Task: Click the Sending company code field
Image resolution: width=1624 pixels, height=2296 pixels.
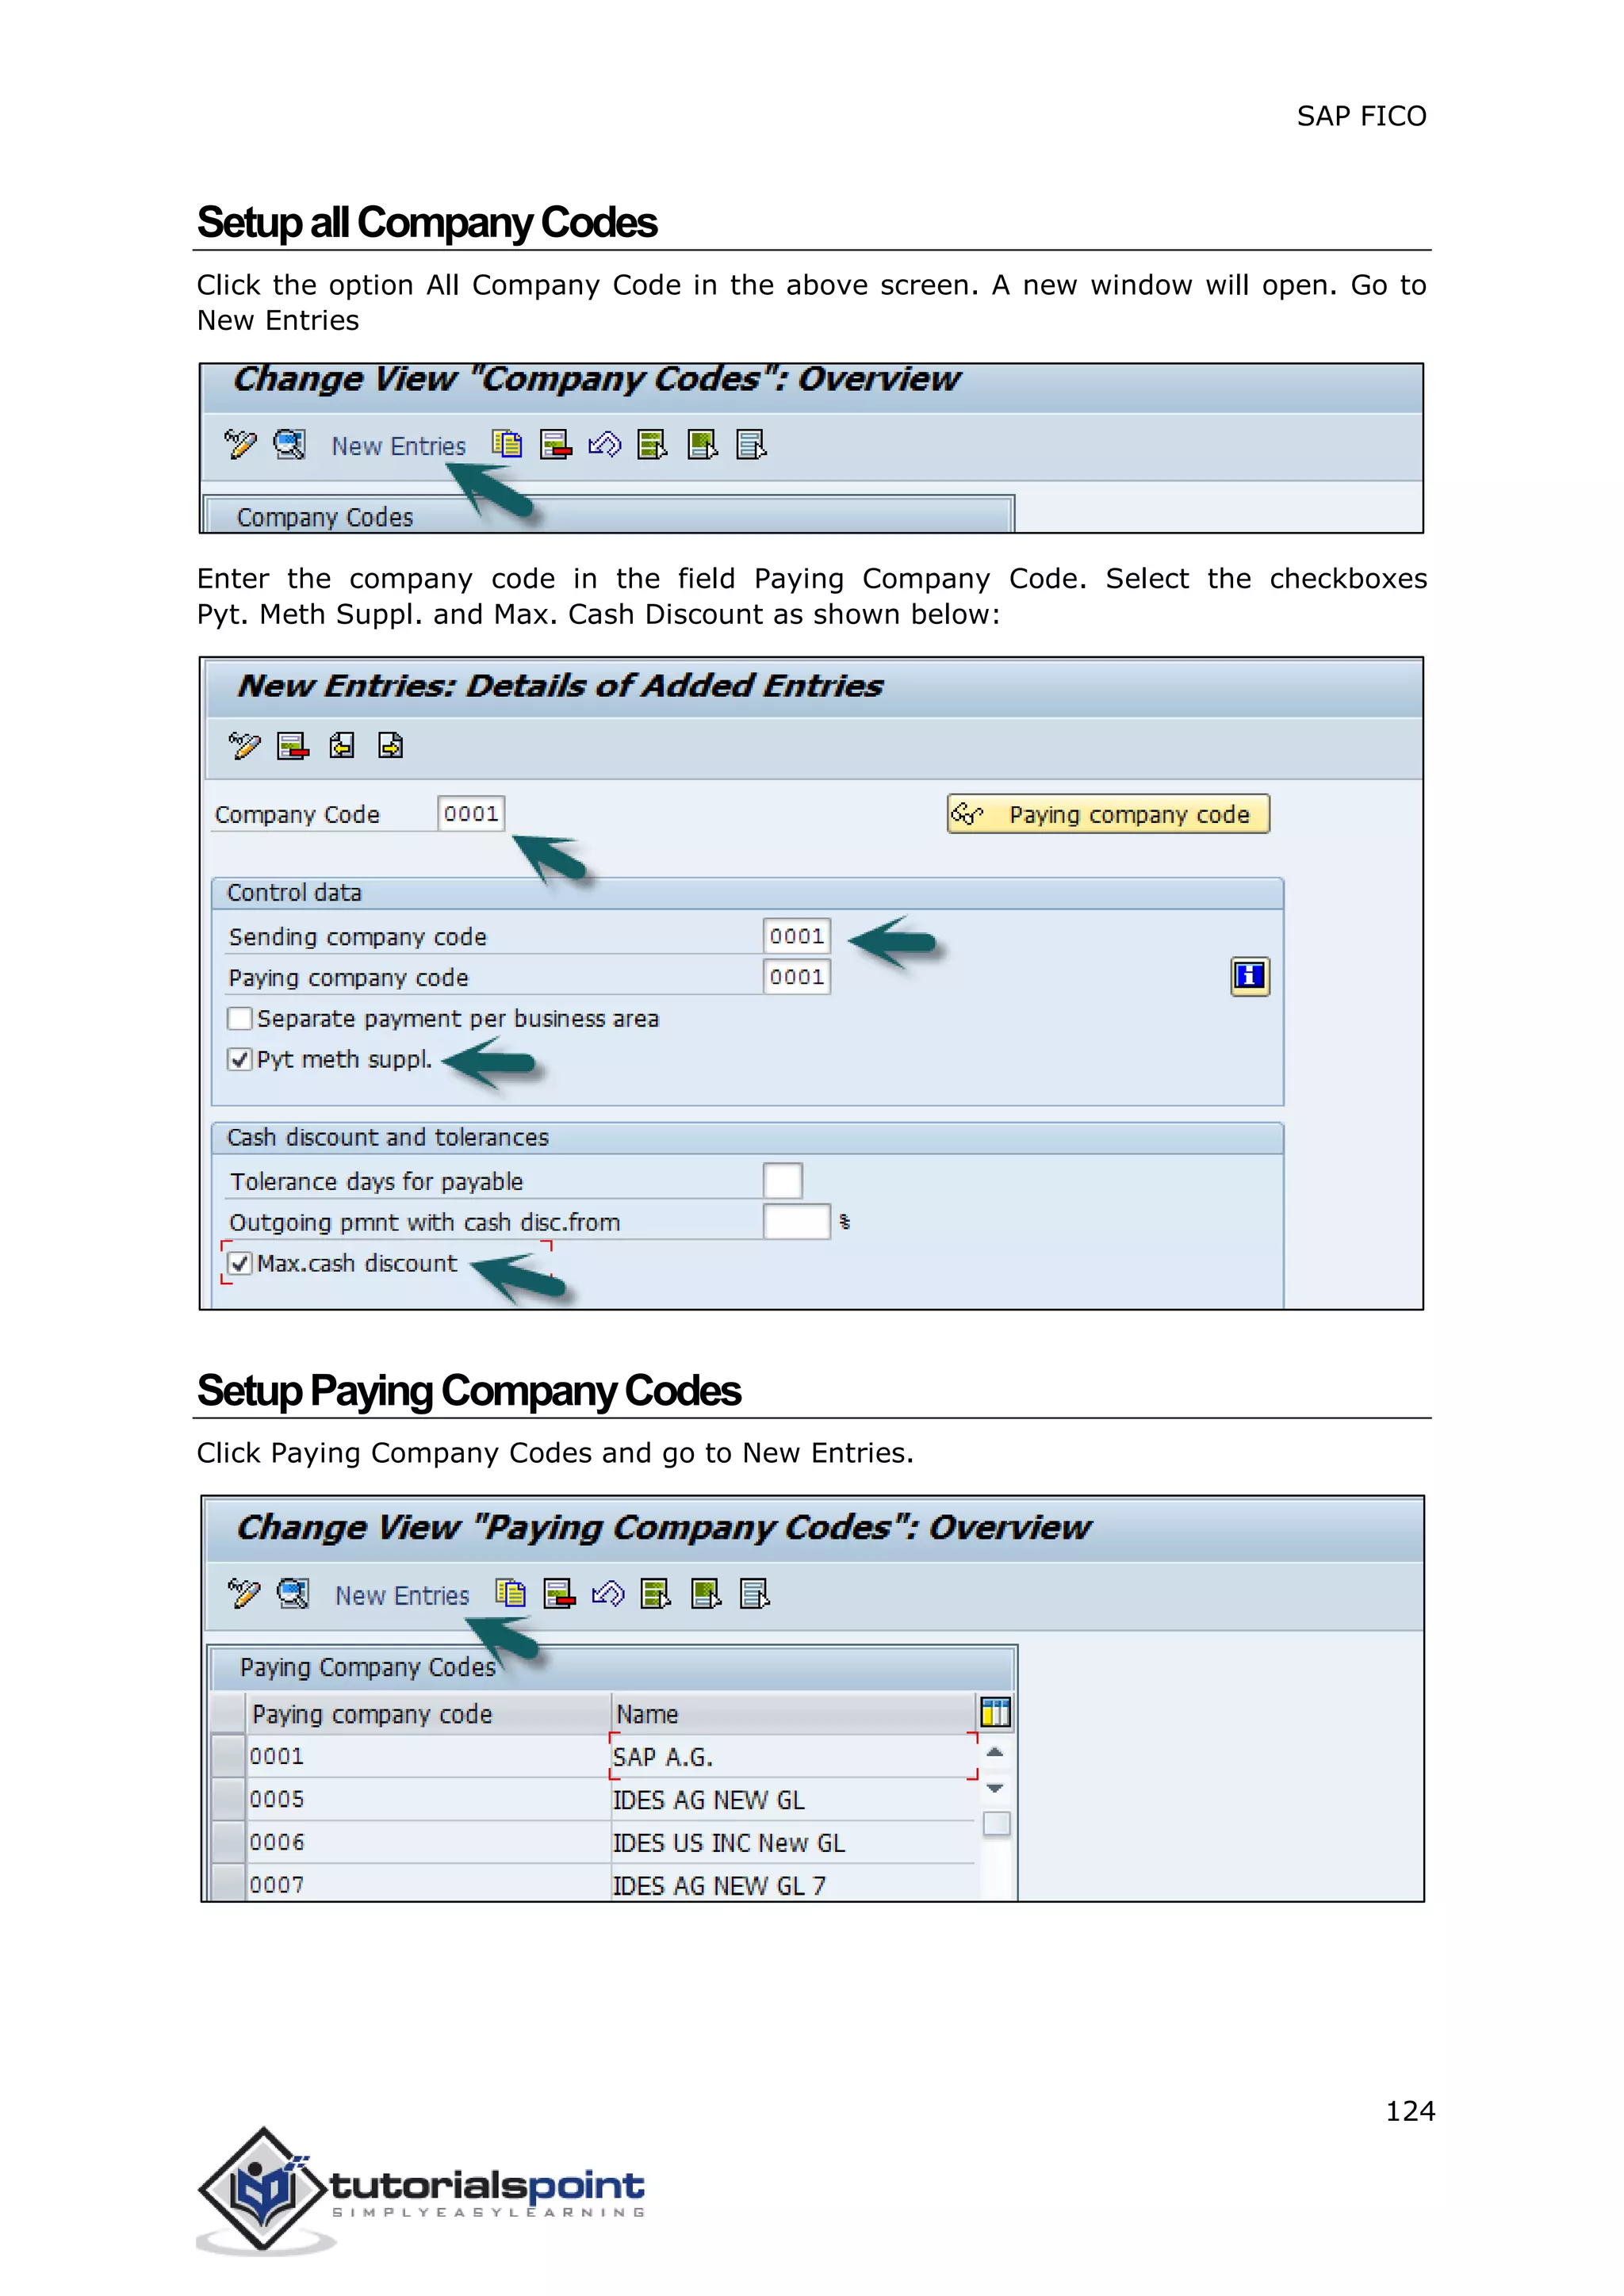Action: pos(796,937)
